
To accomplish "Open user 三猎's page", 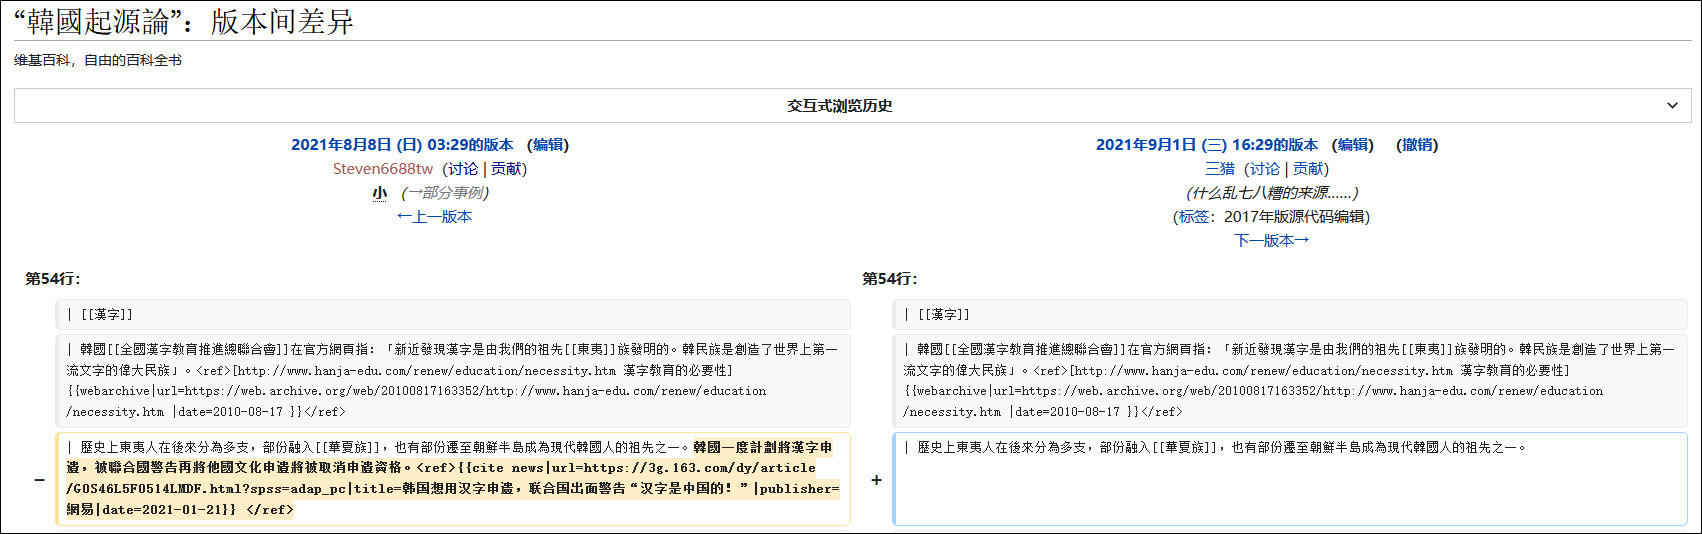I will (x=1220, y=169).
